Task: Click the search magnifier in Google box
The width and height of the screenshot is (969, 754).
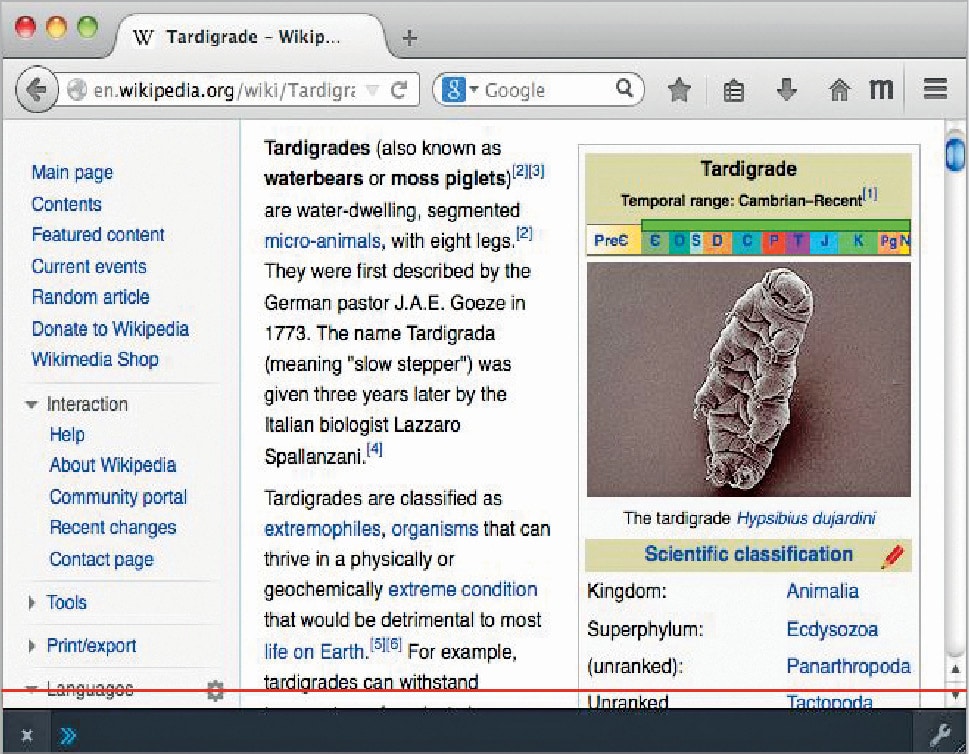Action: 625,88
